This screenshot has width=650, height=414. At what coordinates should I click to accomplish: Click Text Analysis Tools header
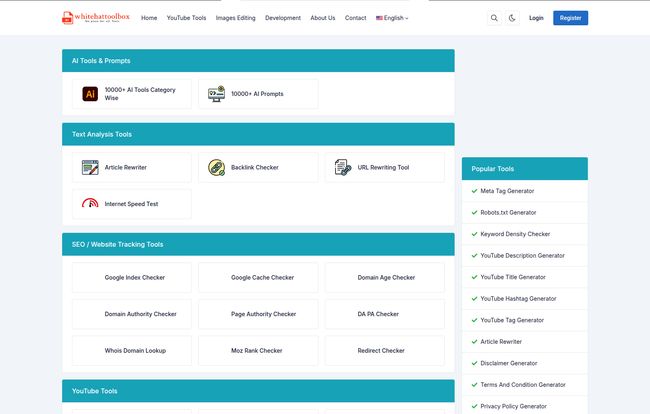point(258,134)
